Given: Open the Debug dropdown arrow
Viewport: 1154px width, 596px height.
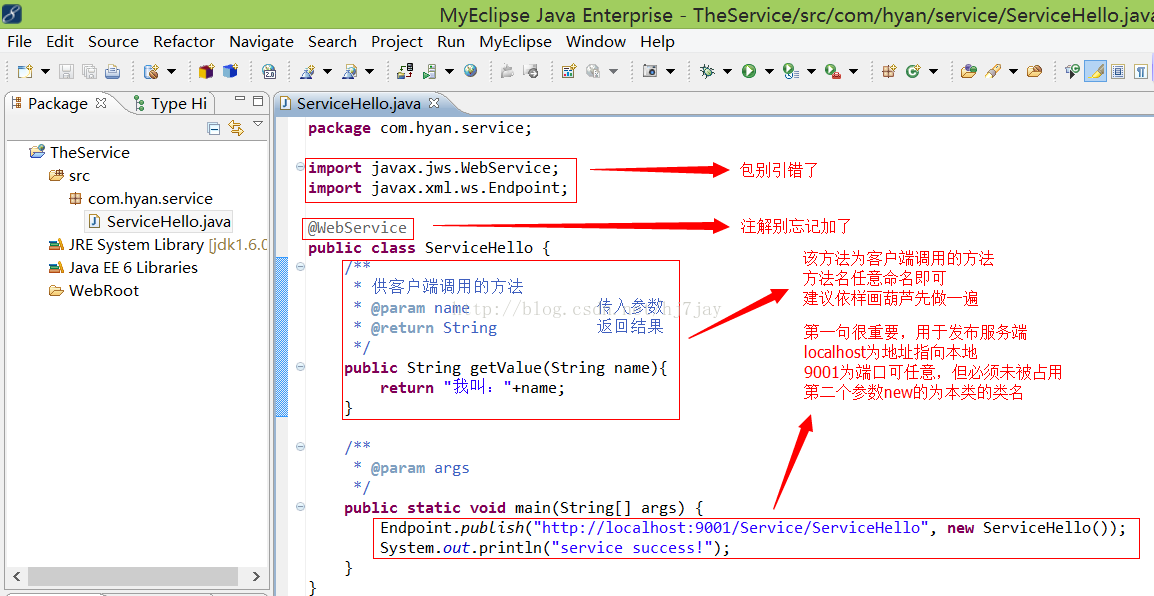Looking at the screenshot, I should pyautogui.click(x=727, y=71).
